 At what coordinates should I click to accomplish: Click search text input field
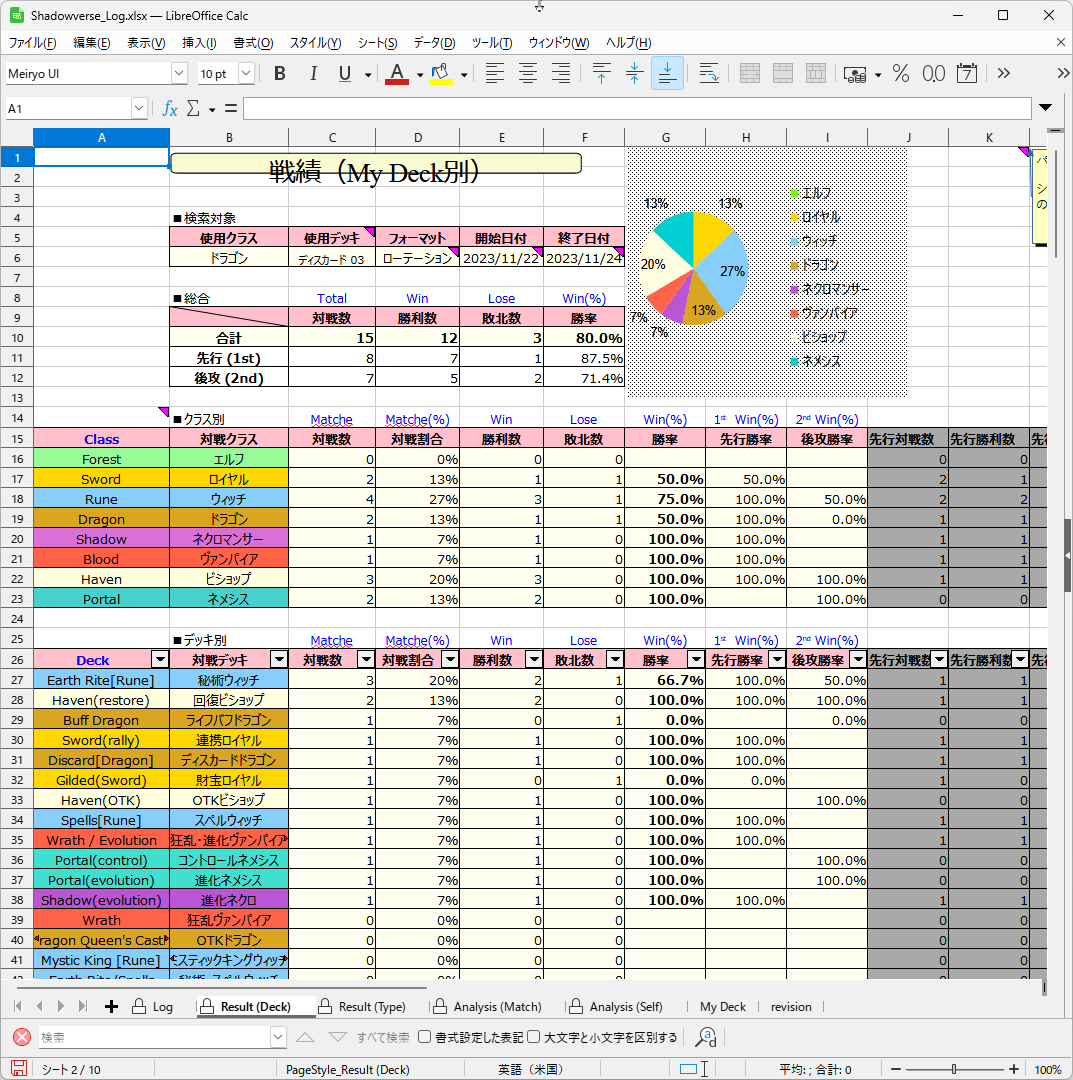pos(154,1037)
